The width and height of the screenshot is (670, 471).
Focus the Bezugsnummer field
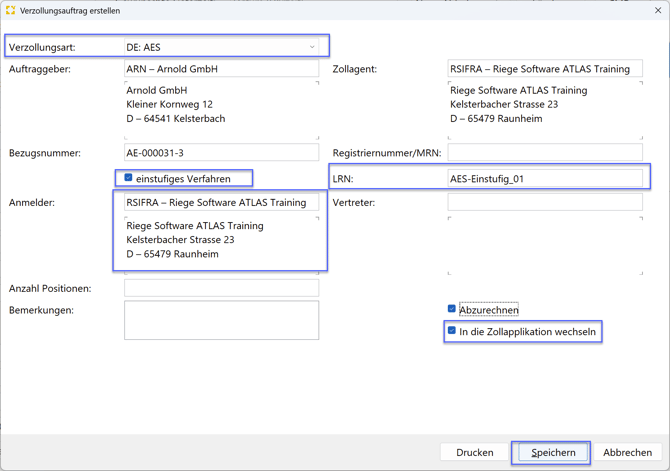pos(221,153)
